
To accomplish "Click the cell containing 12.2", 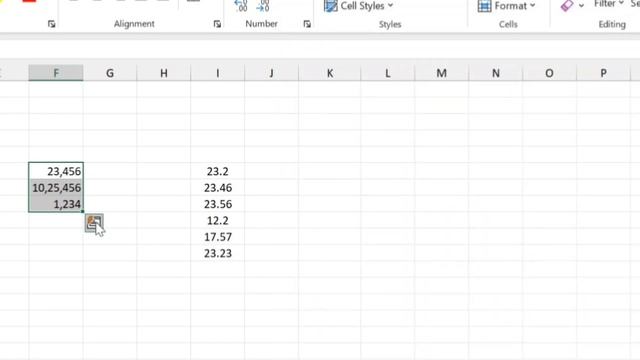I will pos(218,220).
